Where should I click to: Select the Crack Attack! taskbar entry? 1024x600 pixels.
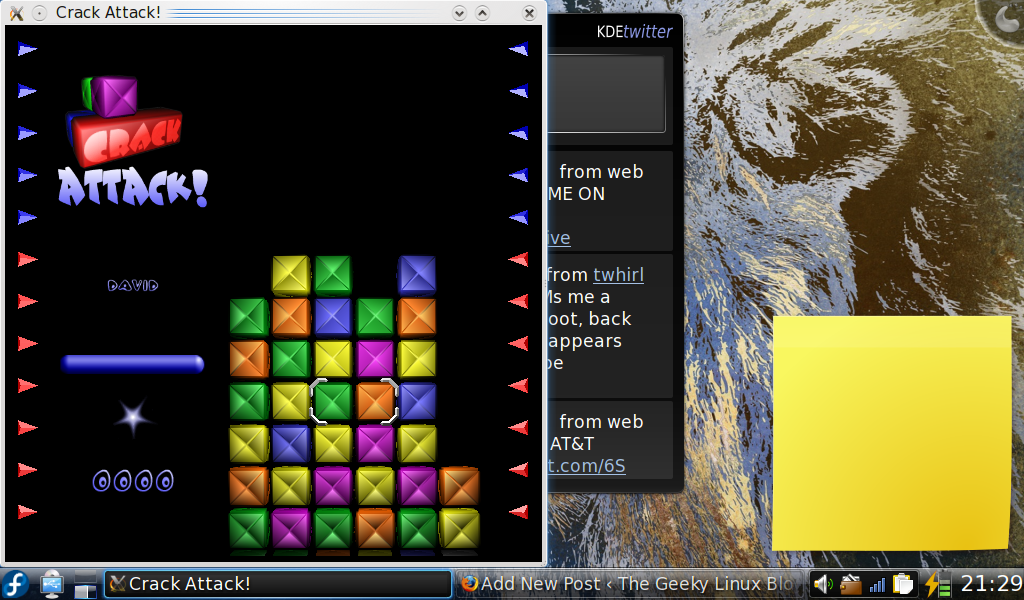(x=278, y=584)
